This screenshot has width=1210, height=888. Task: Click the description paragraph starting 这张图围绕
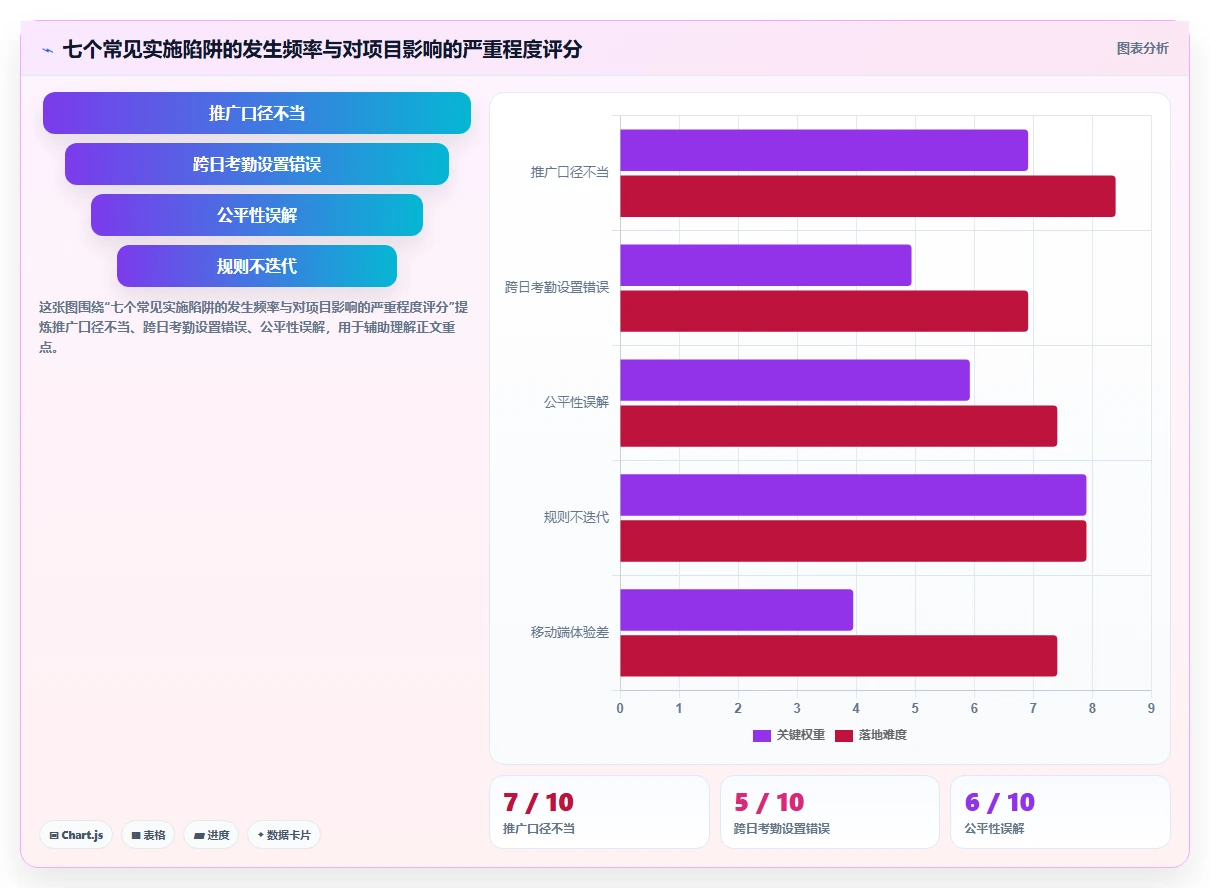click(x=253, y=327)
